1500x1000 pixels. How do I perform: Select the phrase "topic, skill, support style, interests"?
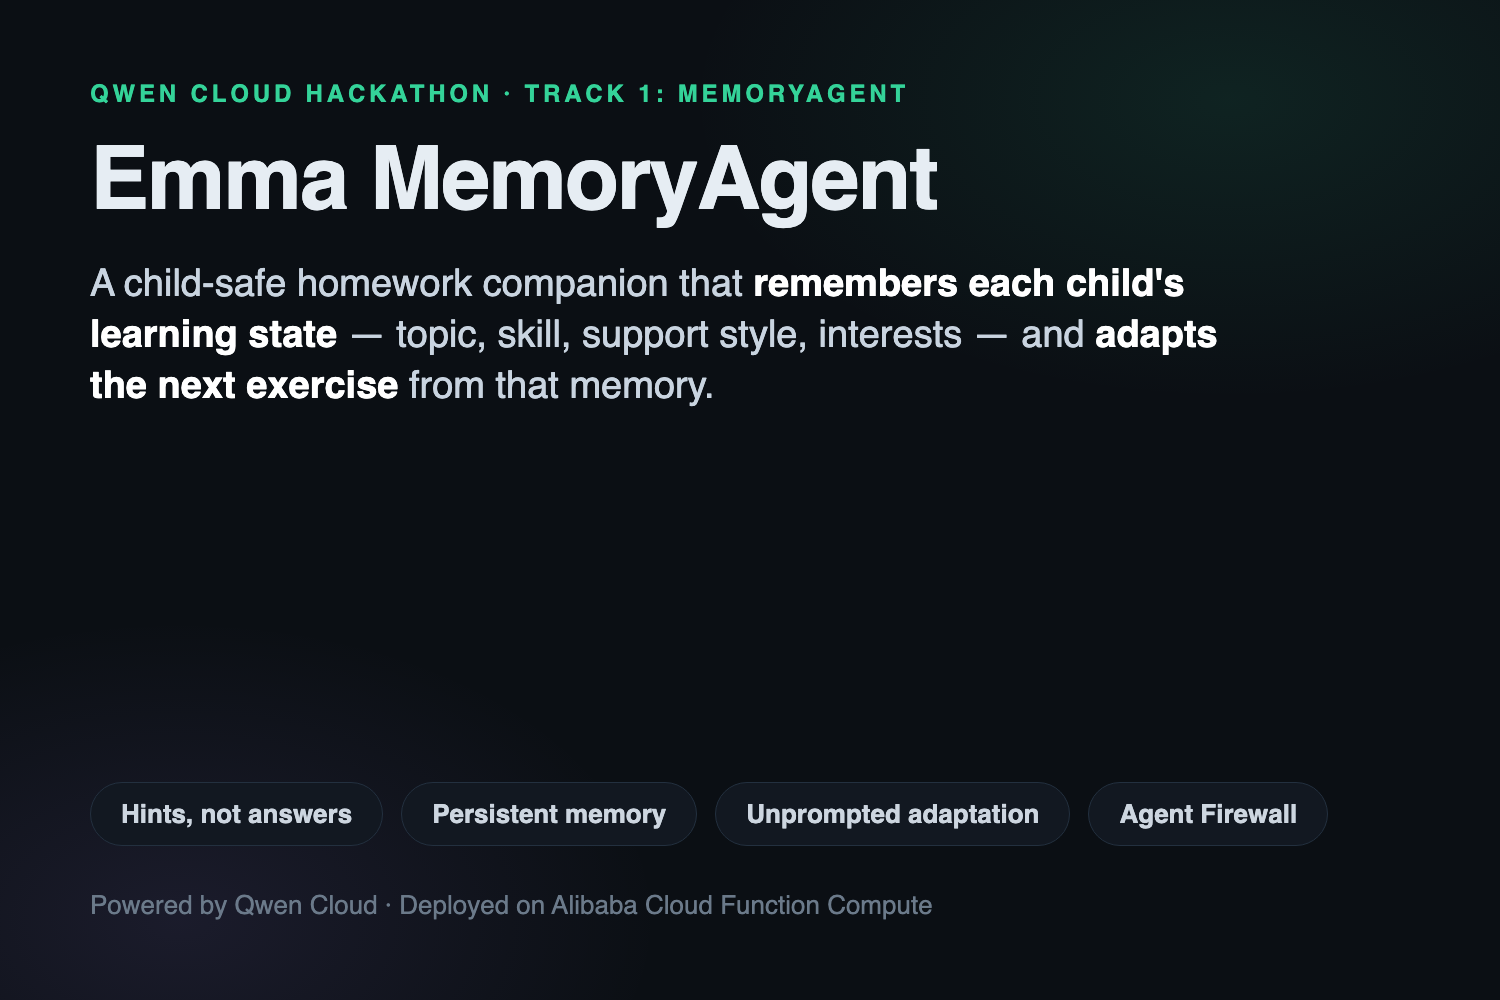point(679,335)
